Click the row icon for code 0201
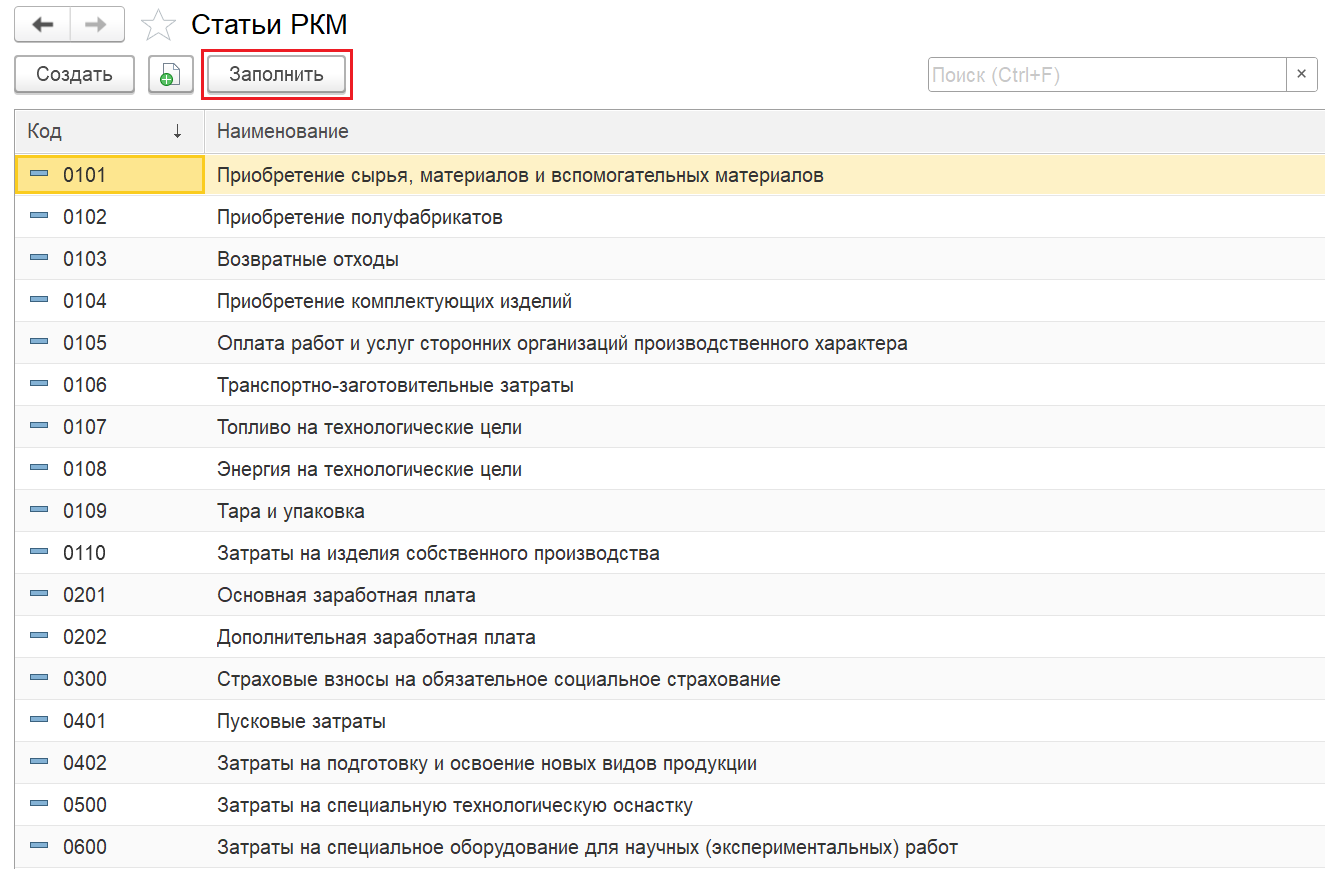This screenshot has width=1325, height=869. [x=39, y=594]
